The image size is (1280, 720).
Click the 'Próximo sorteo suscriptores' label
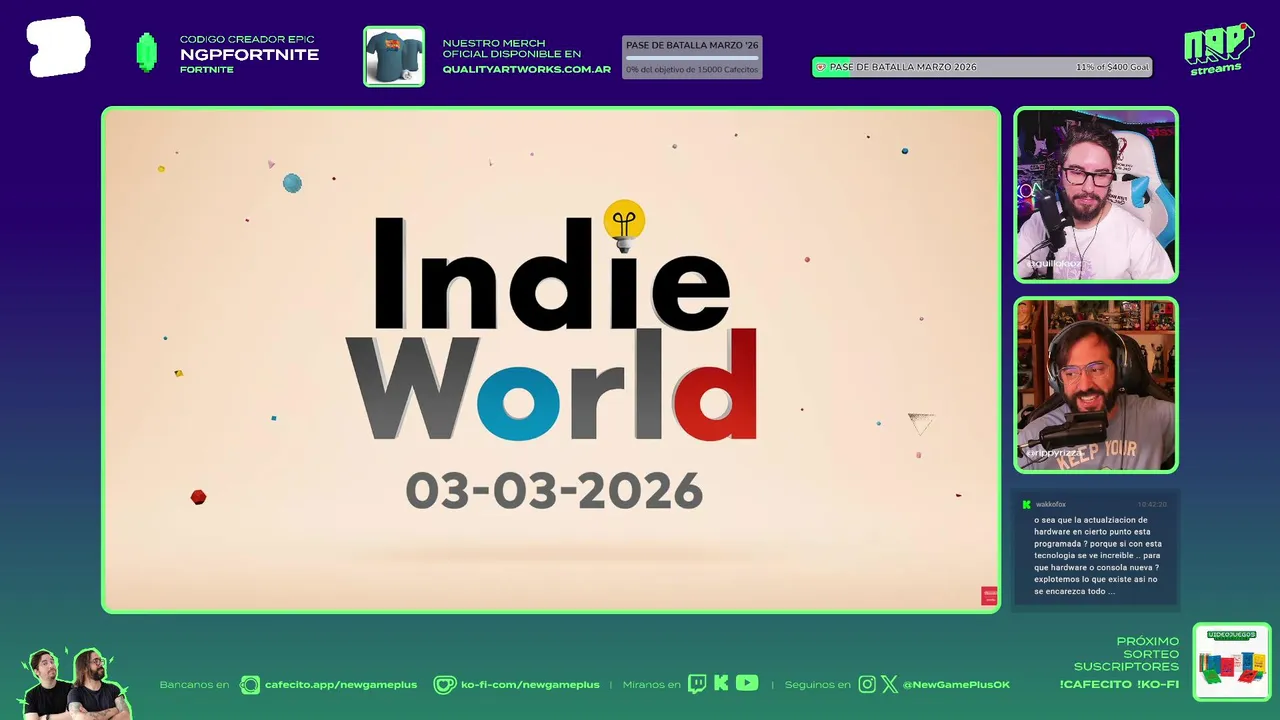(1127, 654)
